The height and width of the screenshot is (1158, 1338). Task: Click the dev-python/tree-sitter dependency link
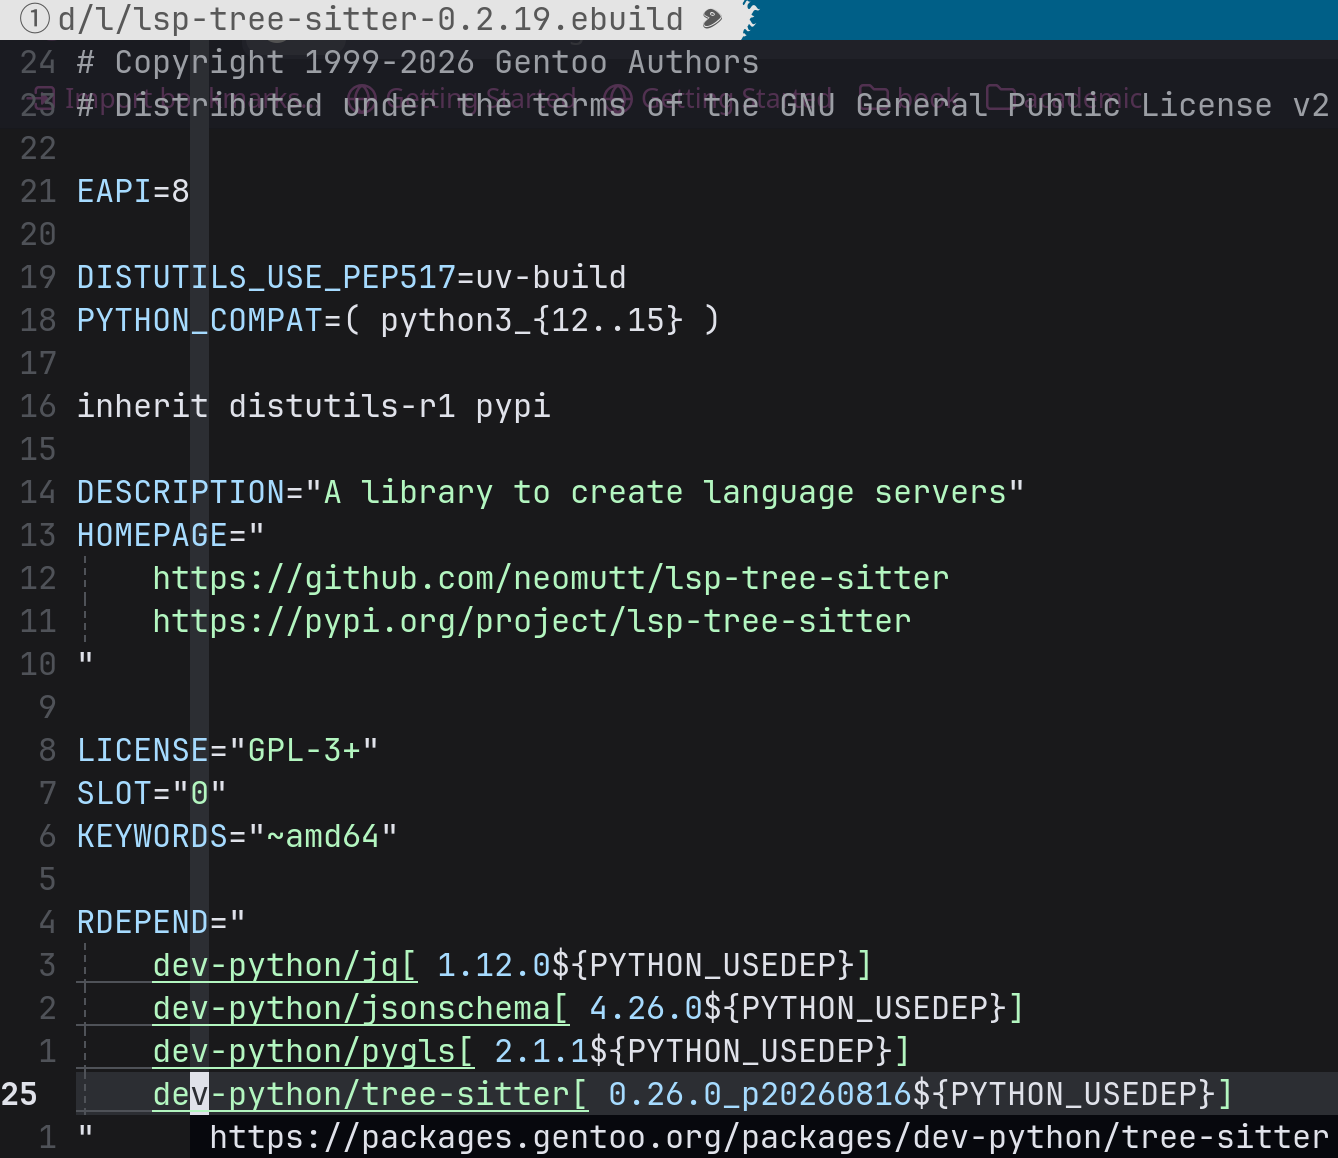click(x=370, y=1094)
